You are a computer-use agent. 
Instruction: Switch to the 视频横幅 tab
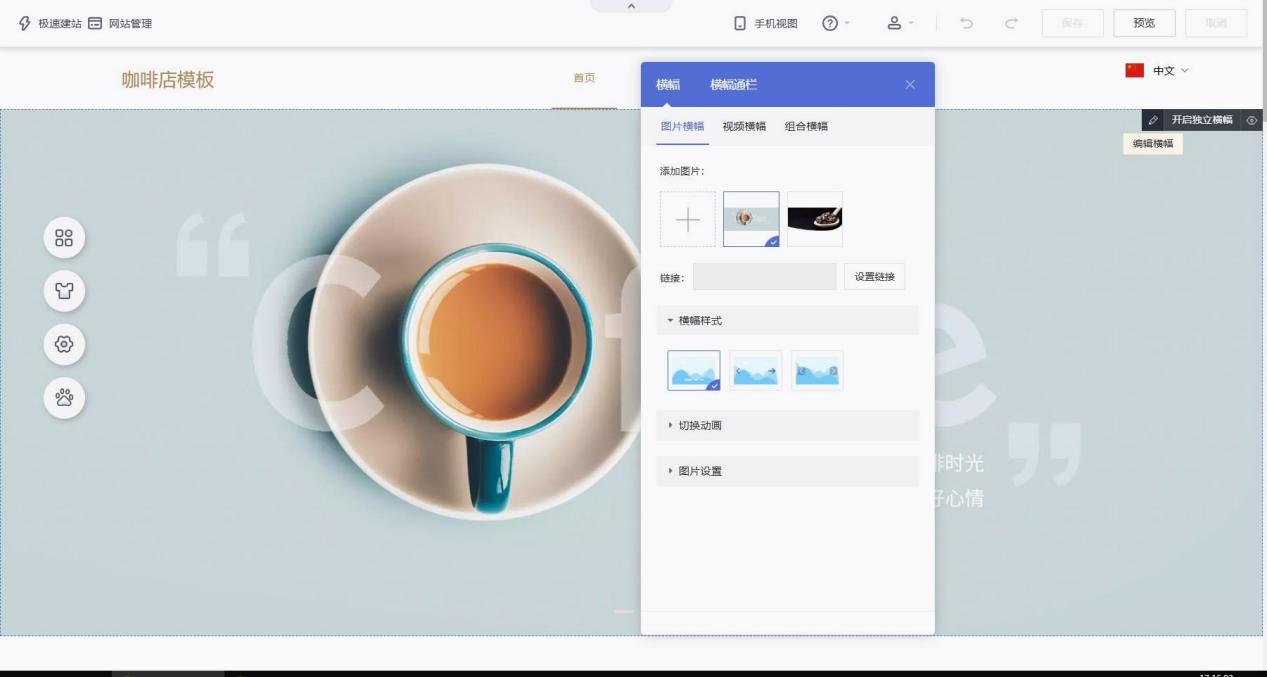point(744,126)
